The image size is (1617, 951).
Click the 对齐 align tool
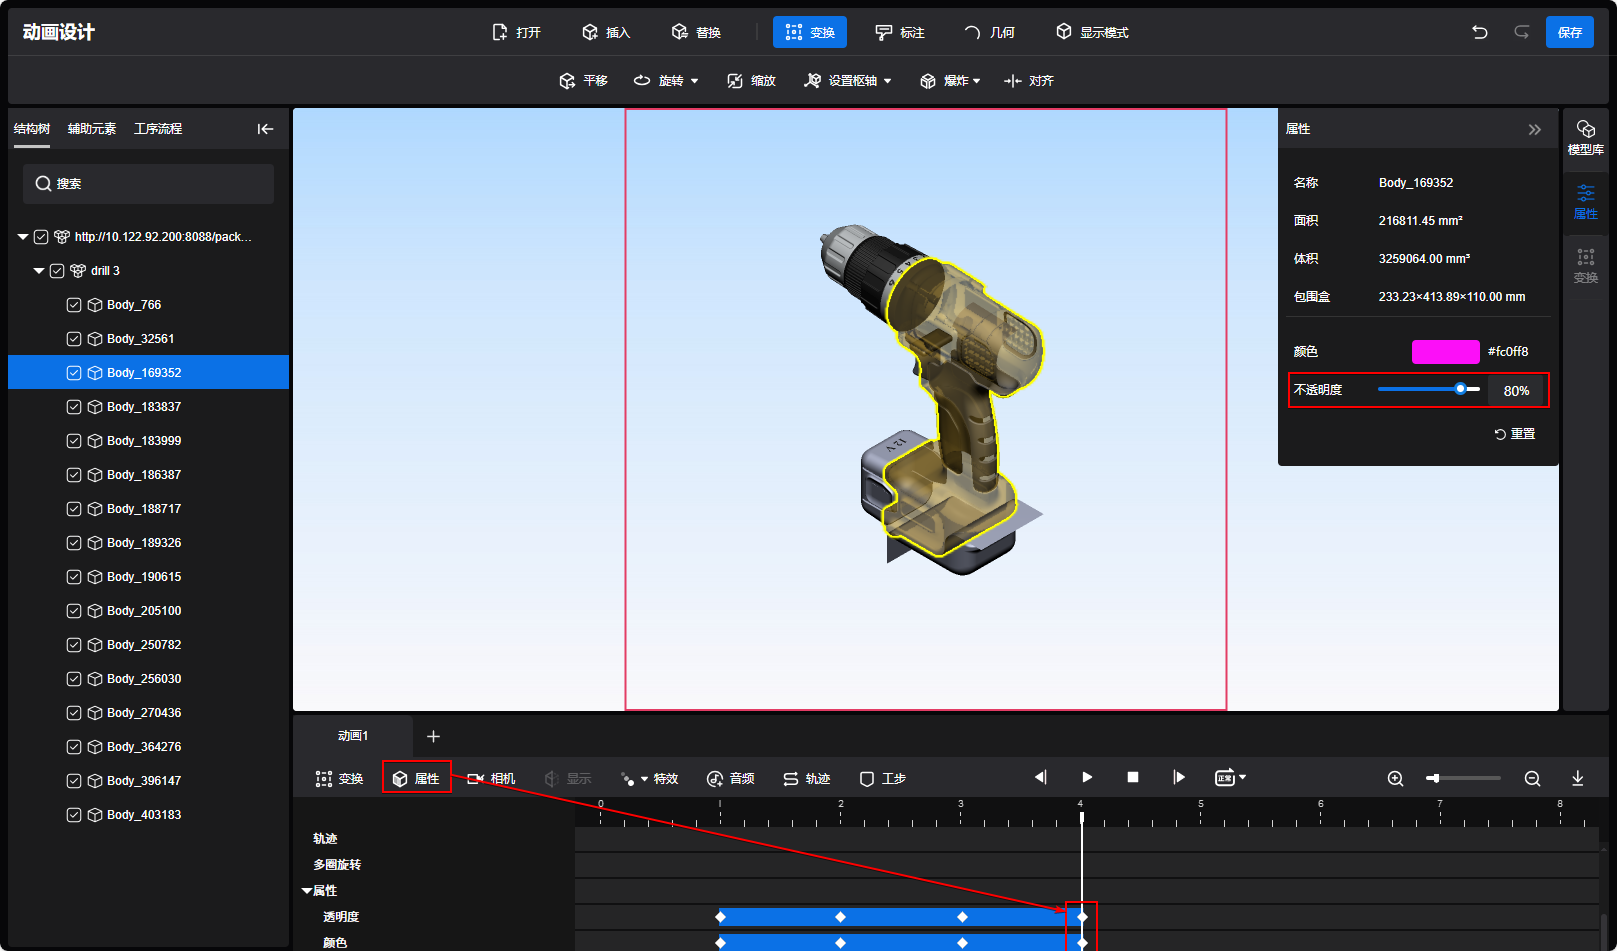pyautogui.click(x=1029, y=81)
